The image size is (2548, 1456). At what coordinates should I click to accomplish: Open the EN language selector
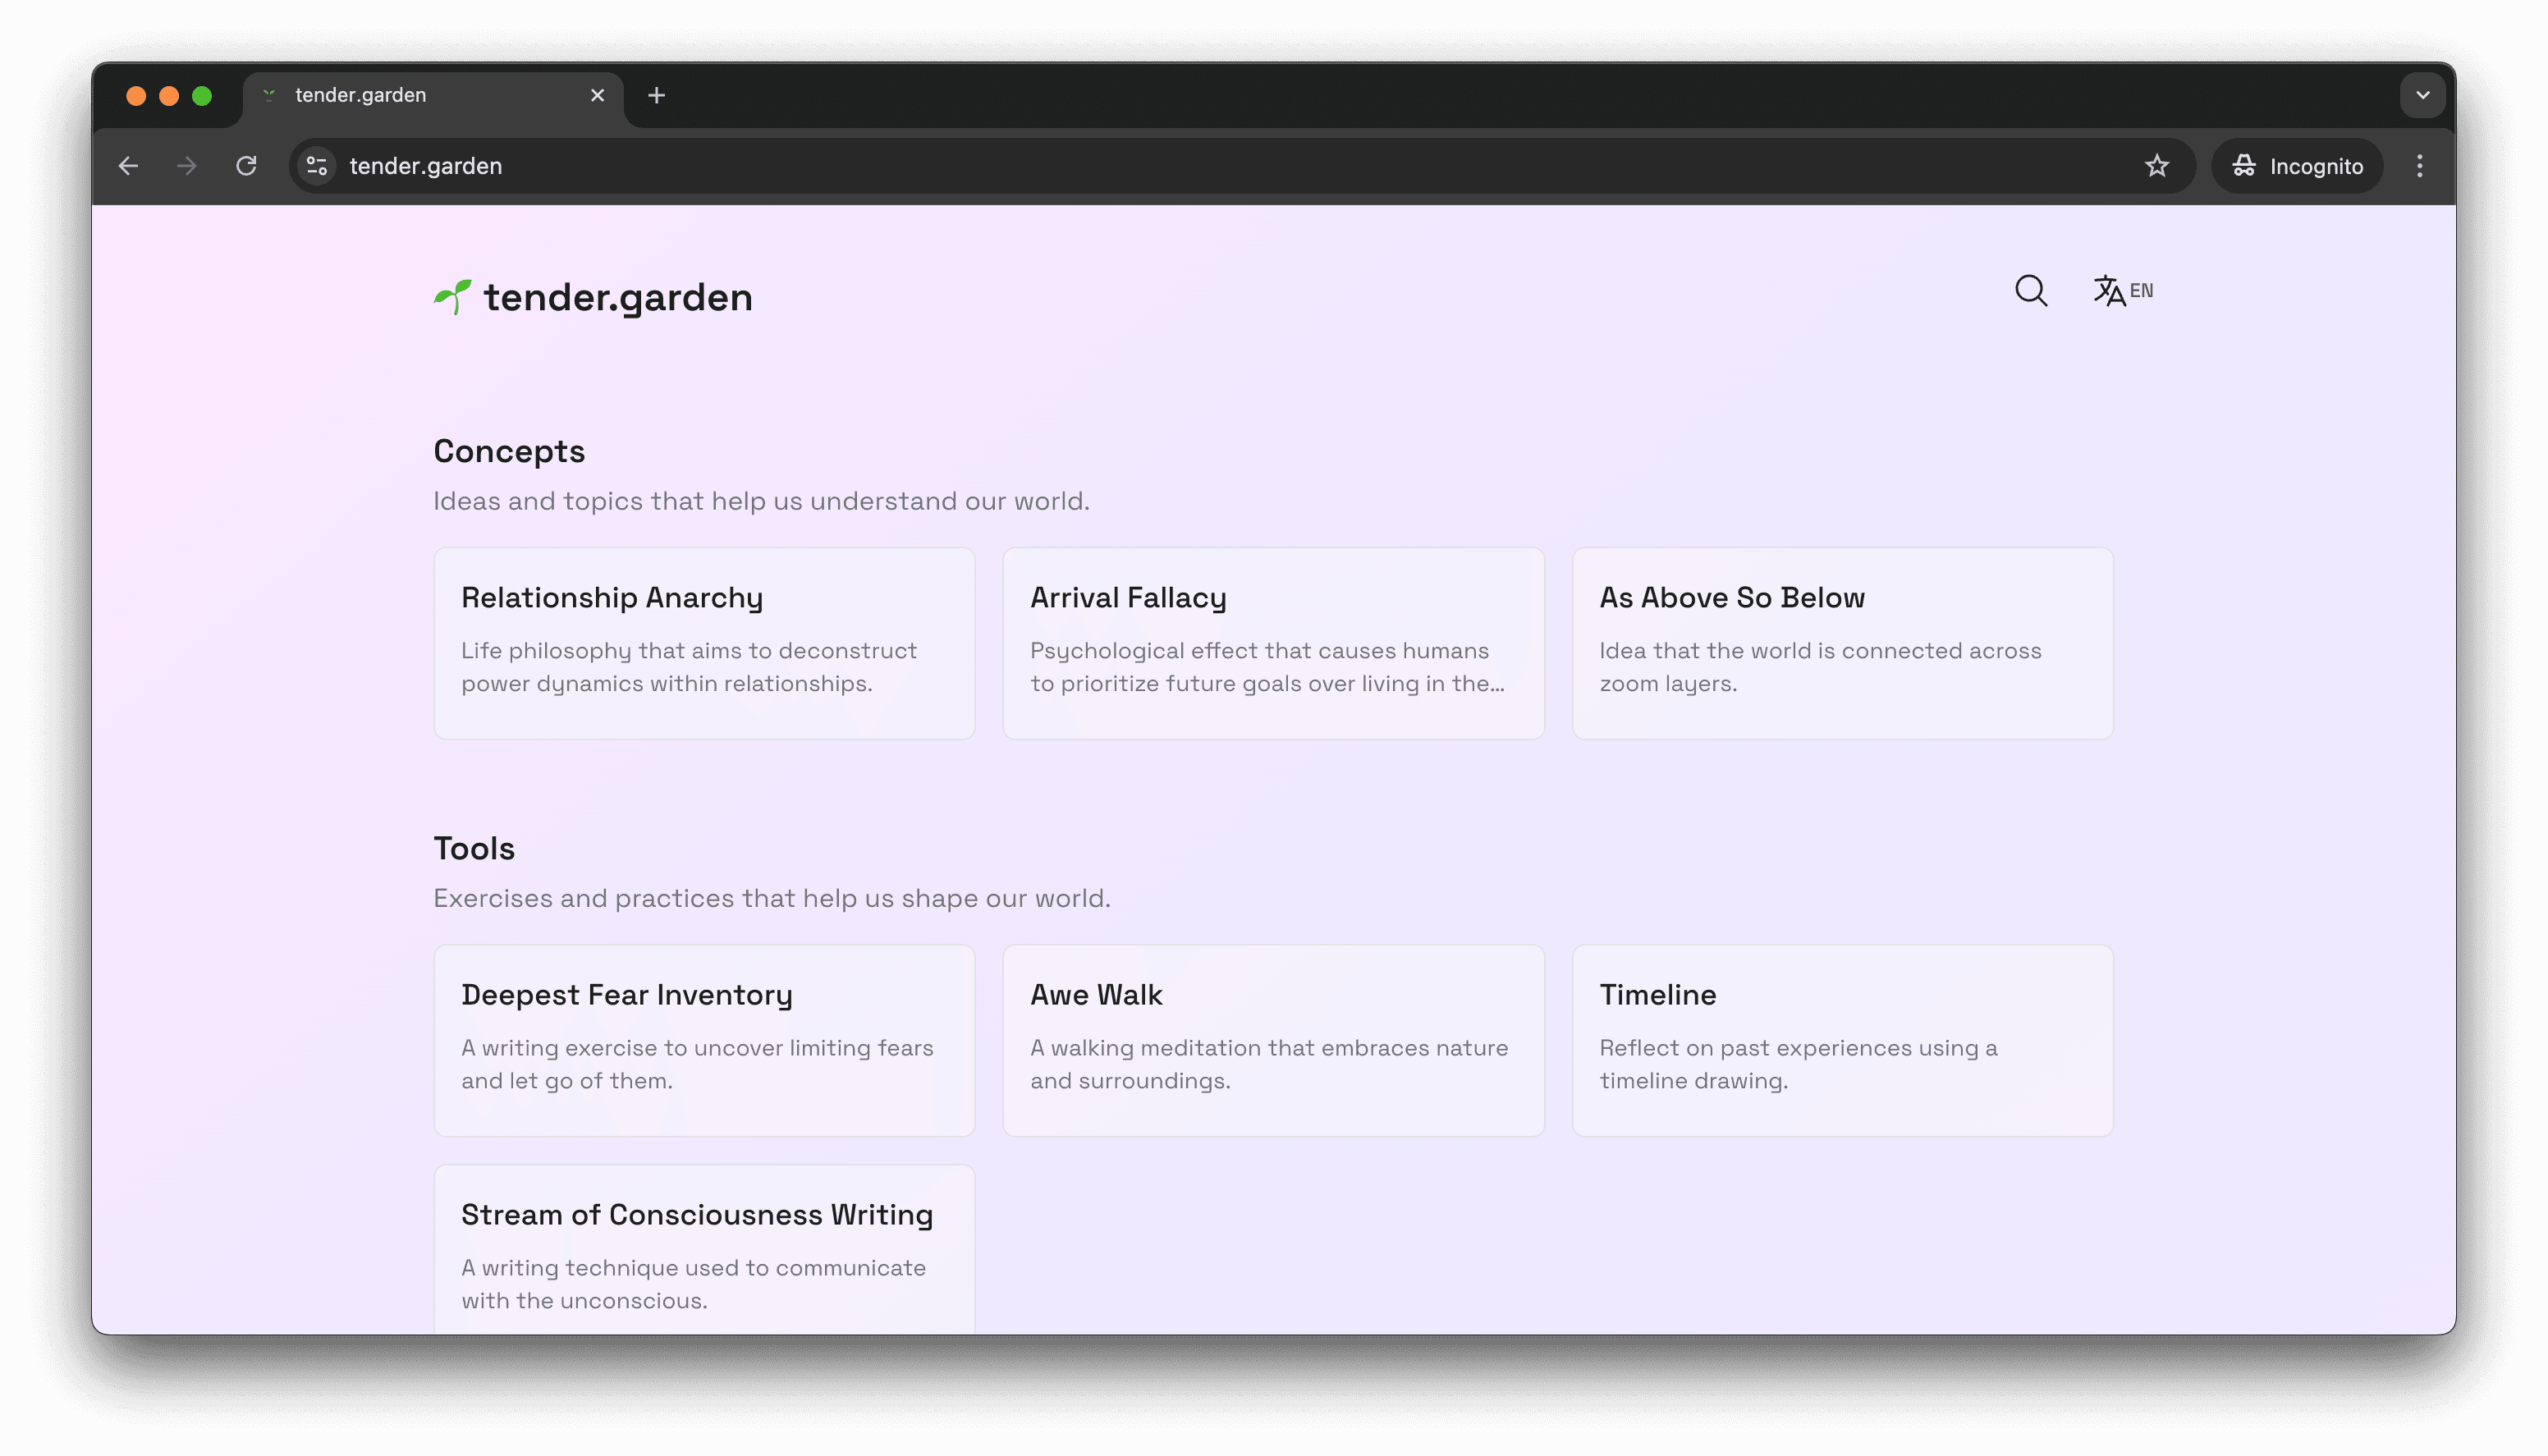click(x=2123, y=291)
